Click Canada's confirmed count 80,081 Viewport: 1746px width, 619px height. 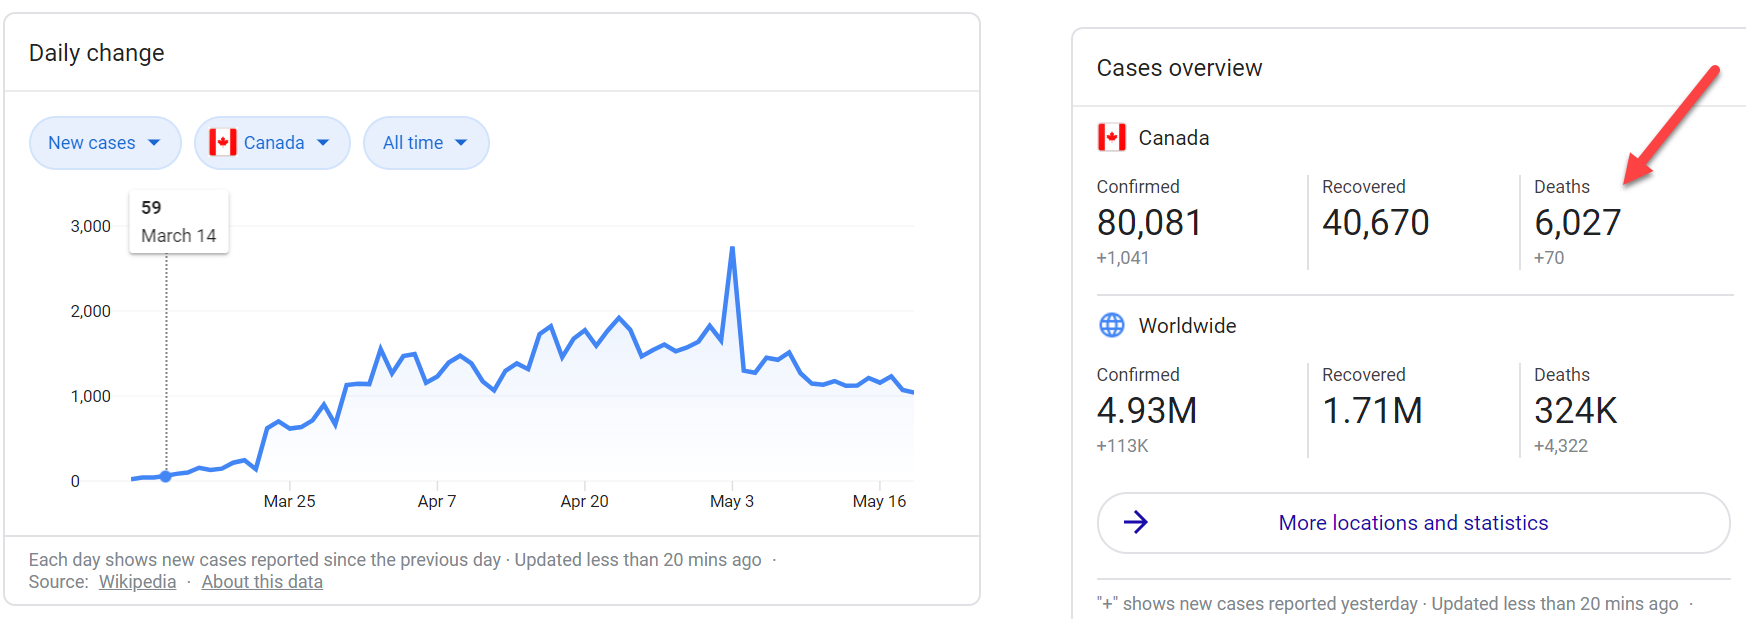pos(1149,223)
